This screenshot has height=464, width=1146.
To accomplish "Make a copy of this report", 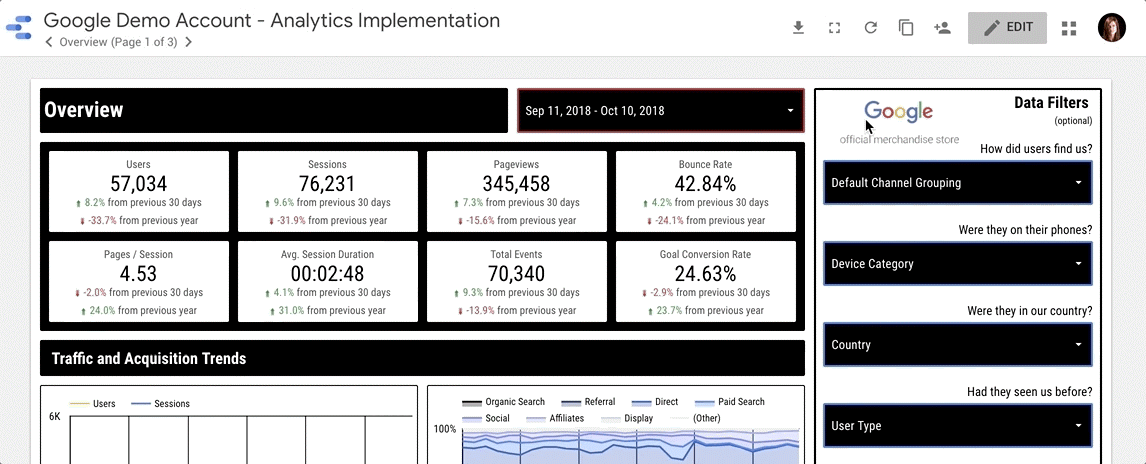I will tap(906, 28).
